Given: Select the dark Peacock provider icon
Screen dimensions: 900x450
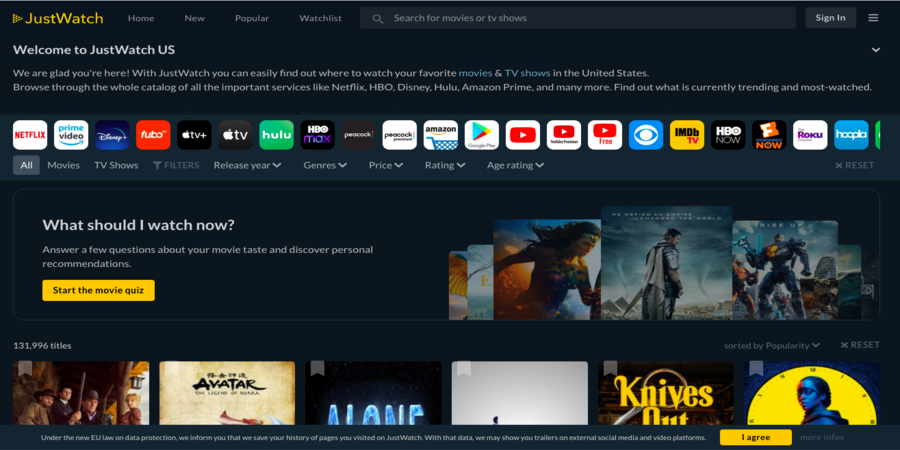Looking at the screenshot, I should pyautogui.click(x=359, y=135).
